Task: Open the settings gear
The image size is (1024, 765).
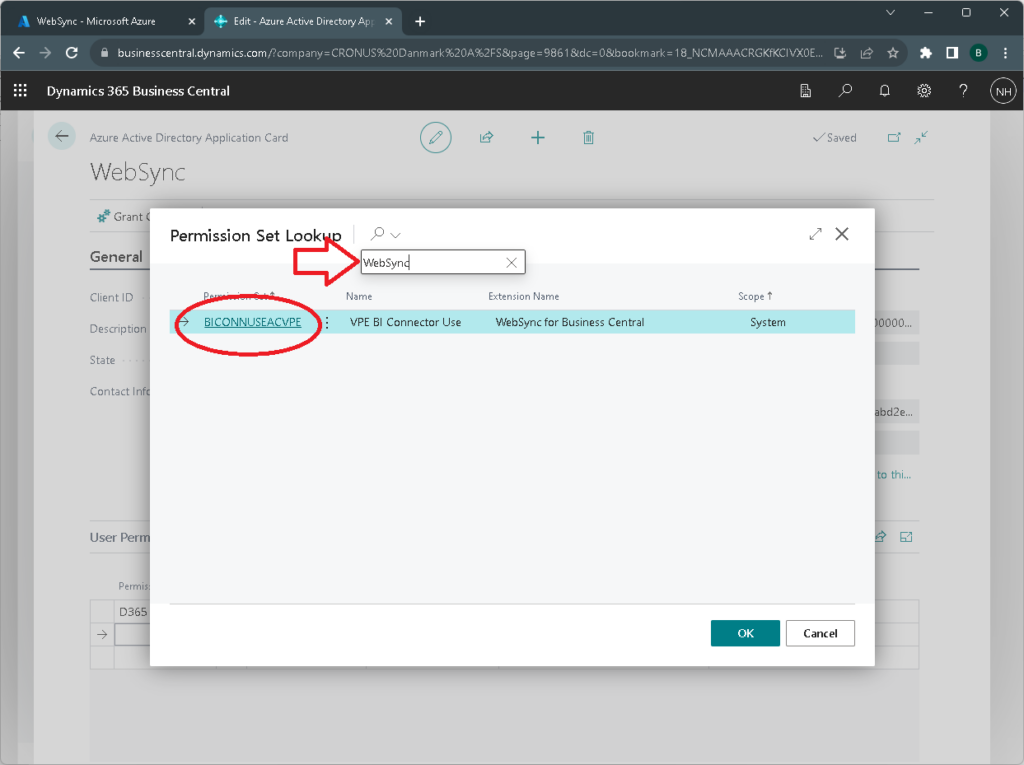Action: click(924, 91)
